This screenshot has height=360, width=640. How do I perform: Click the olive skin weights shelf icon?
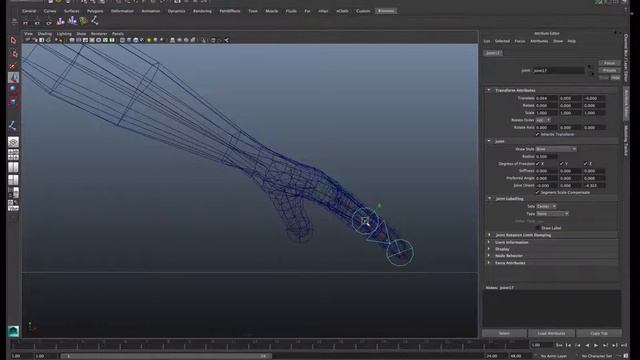pyautogui.click(x=84, y=21)
